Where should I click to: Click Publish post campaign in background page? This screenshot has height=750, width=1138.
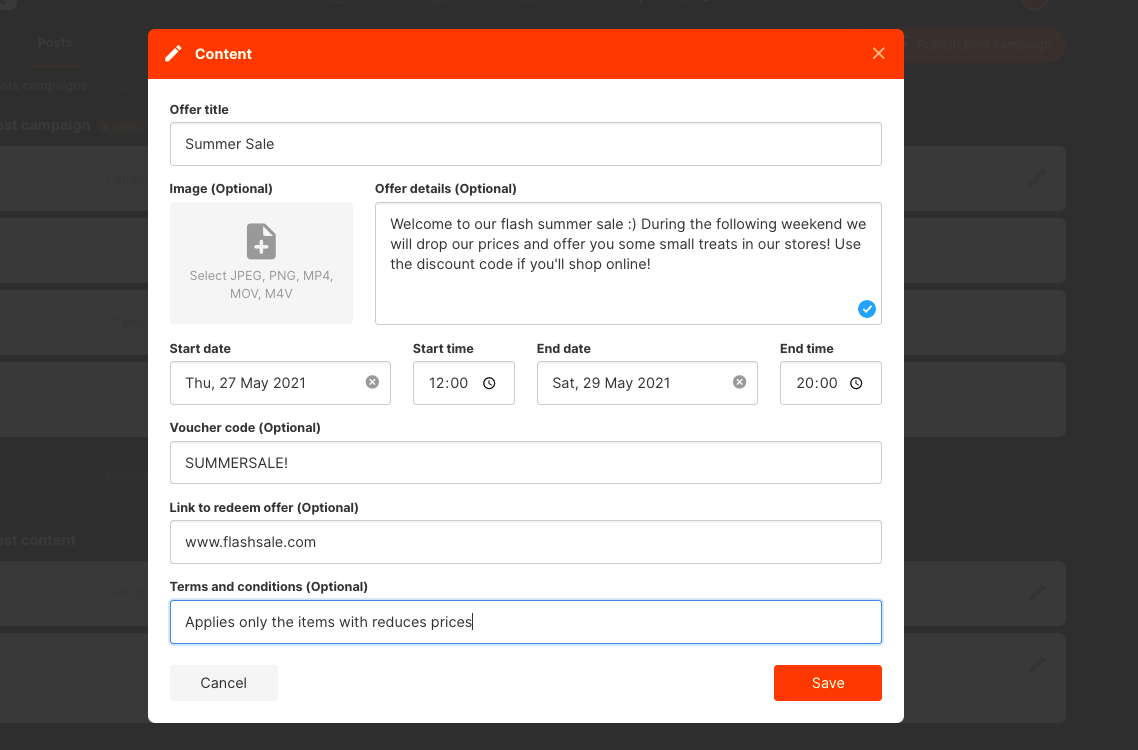(984, 45)
